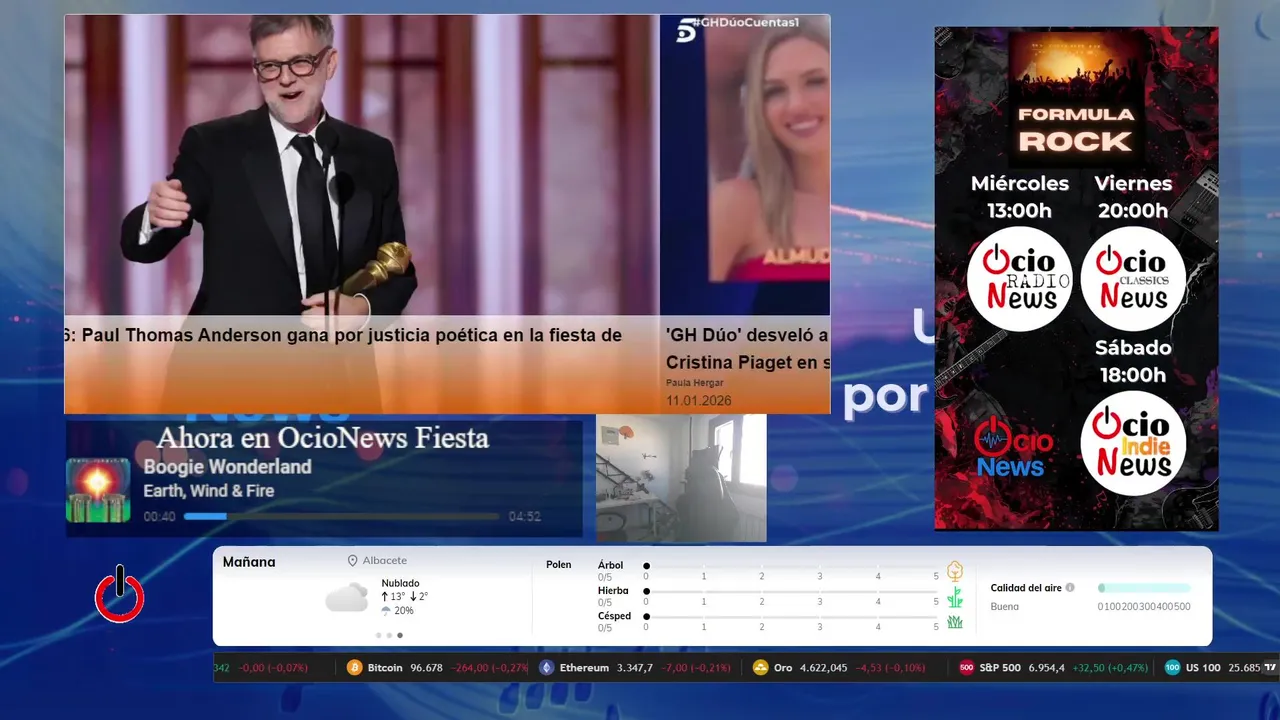
Task: Click the 'Mañana' forecast heading
Action: coord(249,562)
